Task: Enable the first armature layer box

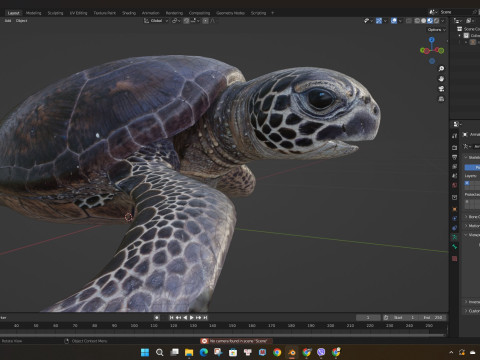Action: click(x=467, y=183)
